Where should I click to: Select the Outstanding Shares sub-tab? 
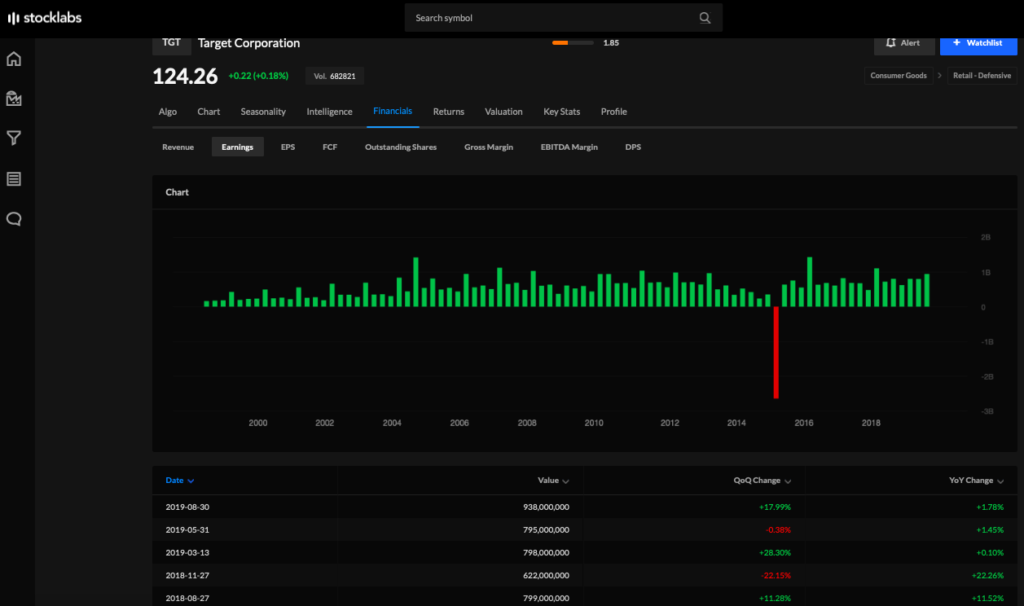(x=401, y=147)
